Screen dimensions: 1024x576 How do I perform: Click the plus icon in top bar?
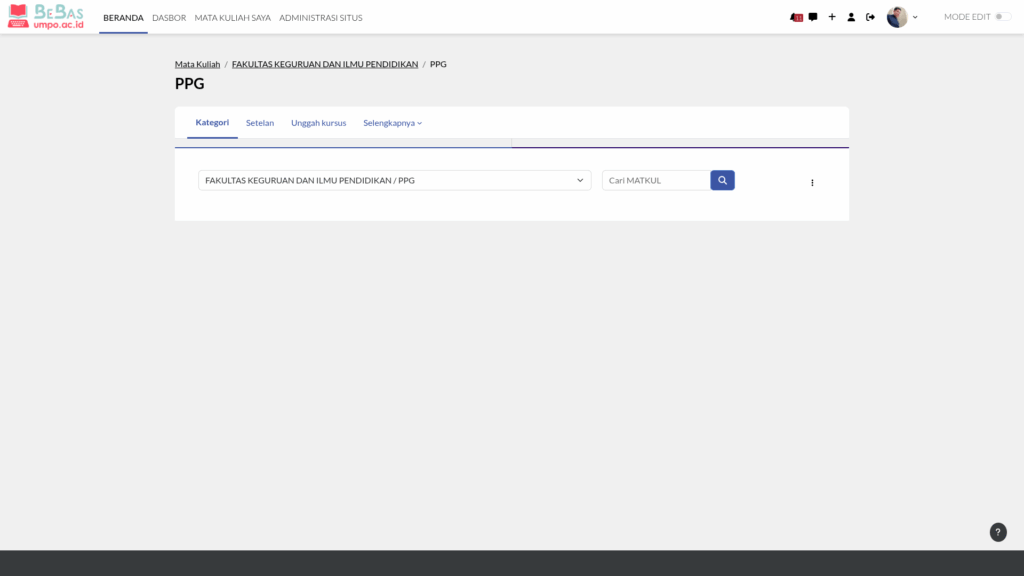tap(832, 17)
